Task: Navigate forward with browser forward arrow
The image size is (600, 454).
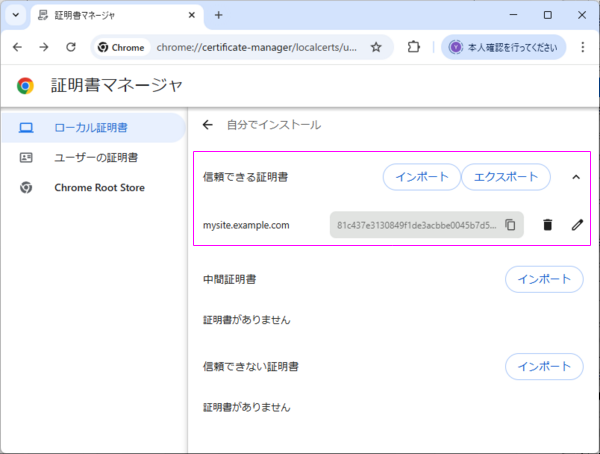Action: click(44, 47)
